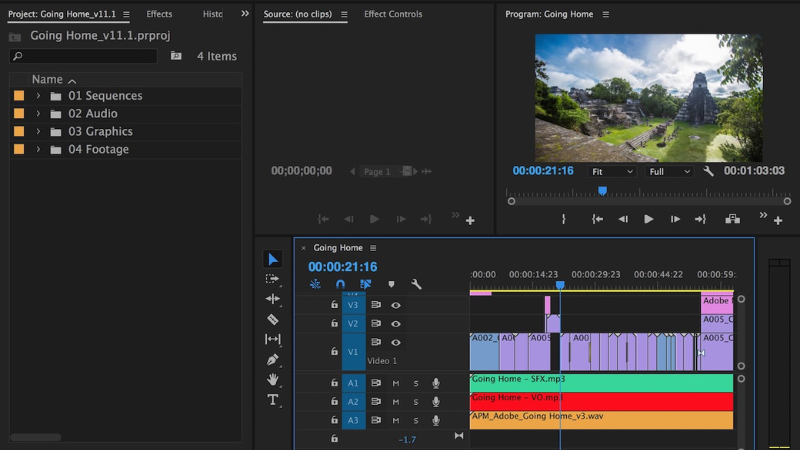Select the Hand tool
The height and width of the screenshot is (450, 800).
273,379
